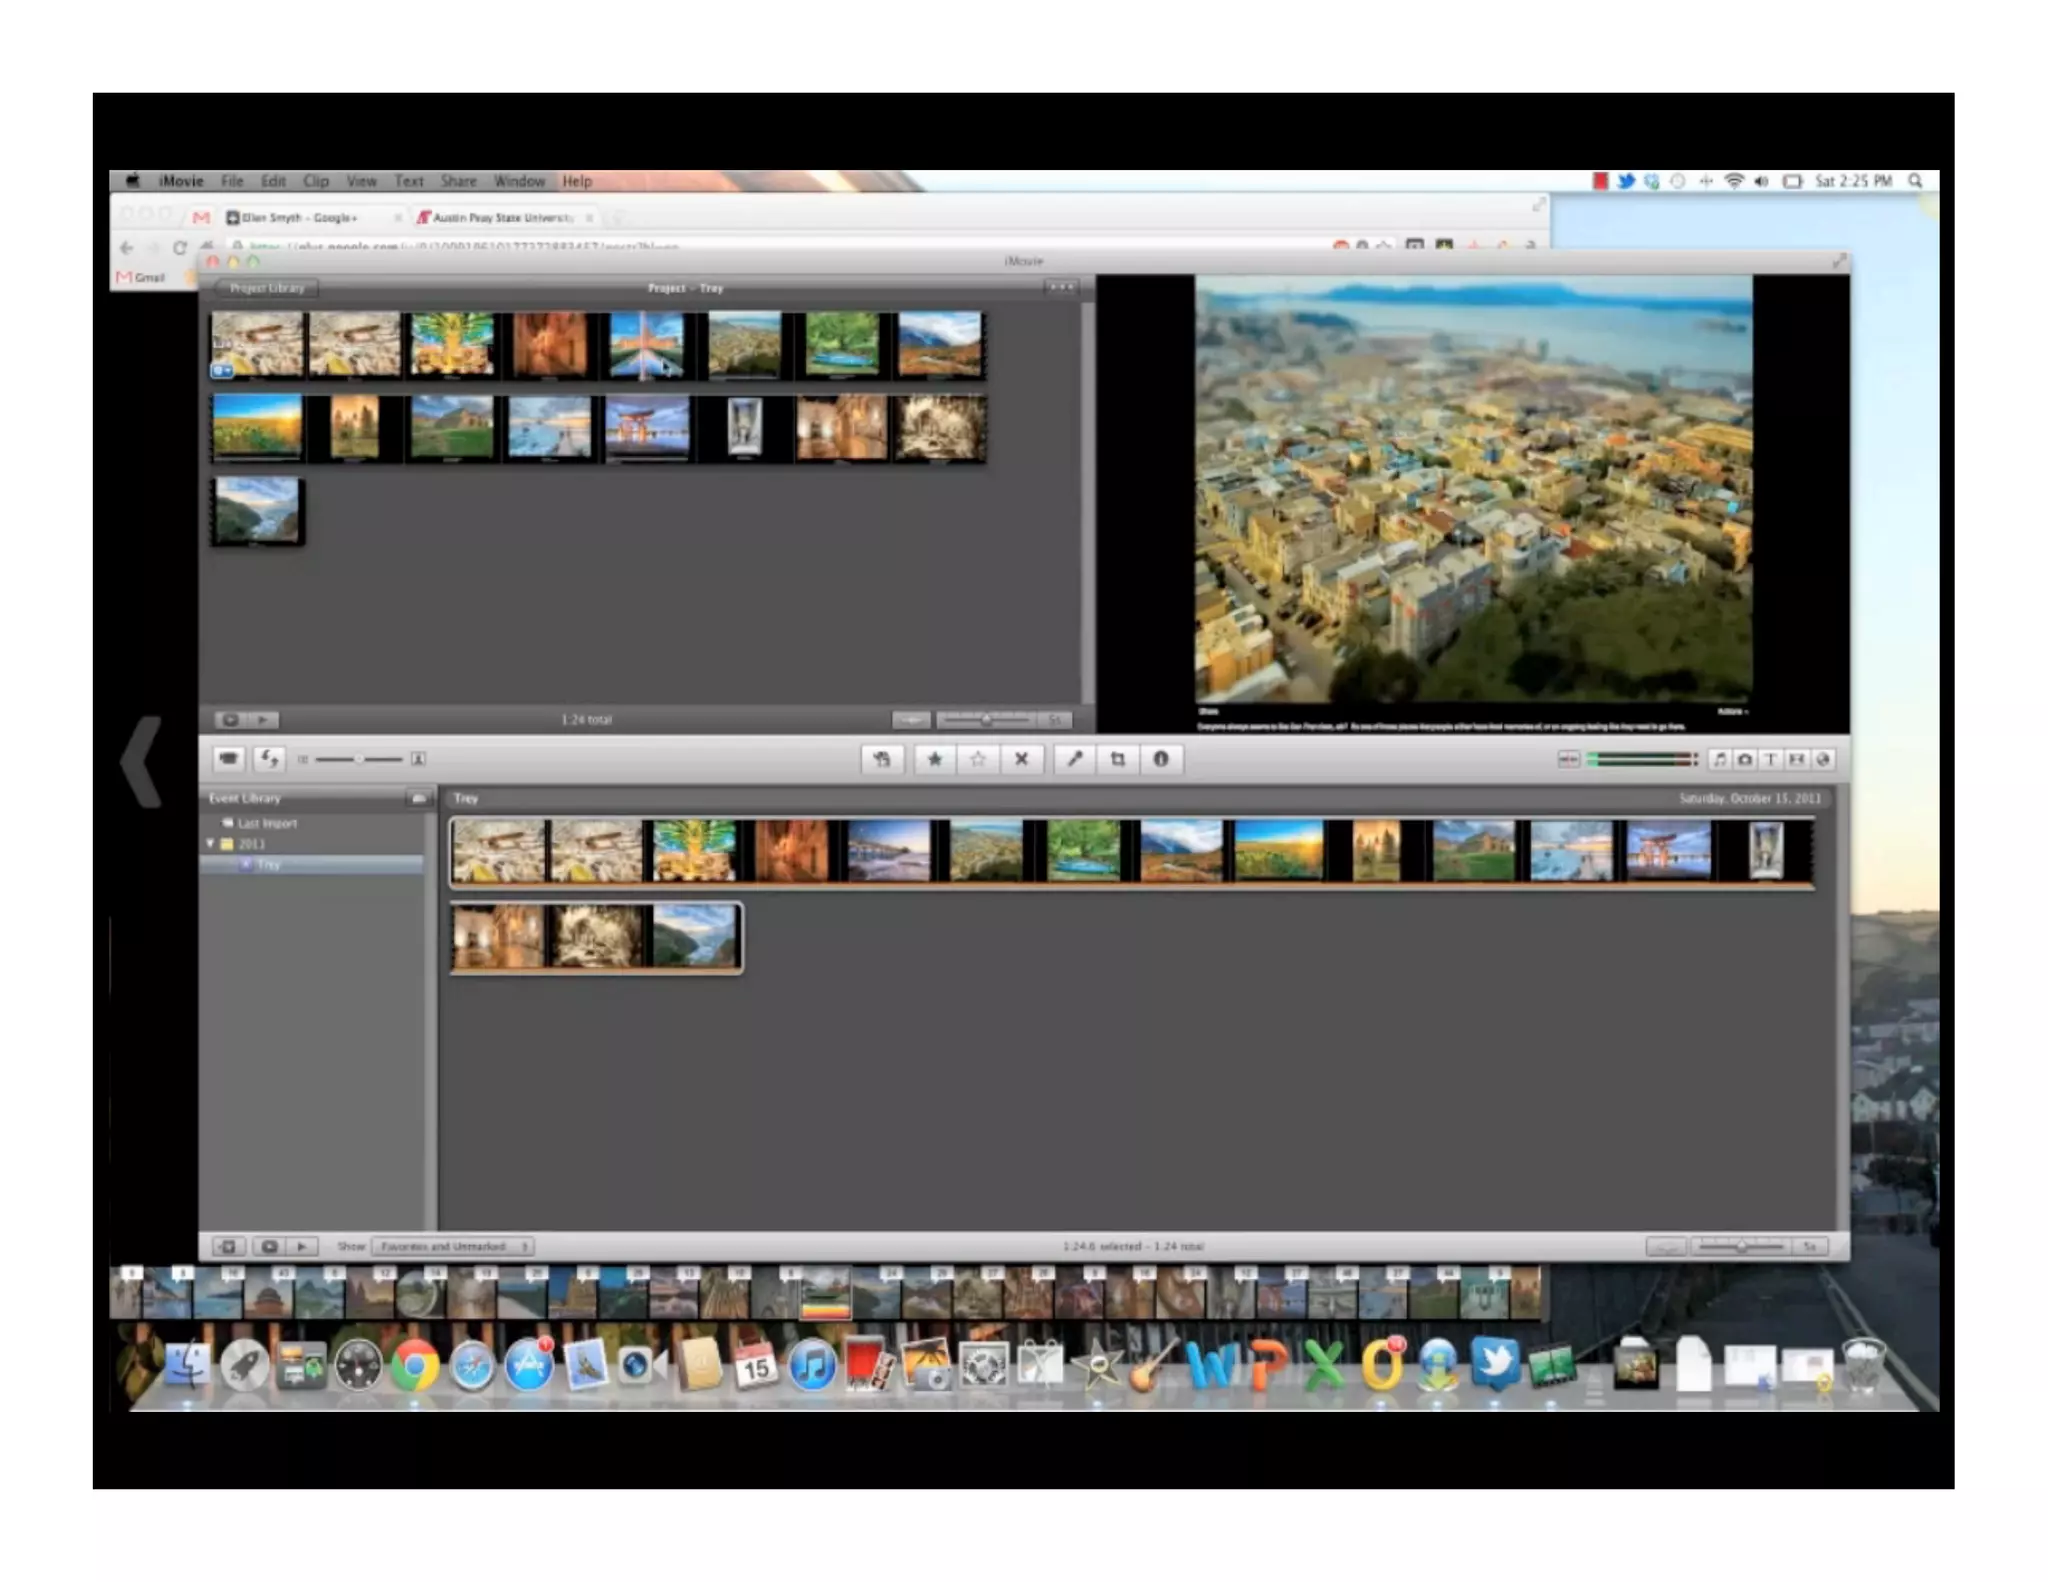Image resolution: width=2048 pixels, height=1582 pixels.
Task: Open the music and sound effects browser
Action: point(1719,760)
